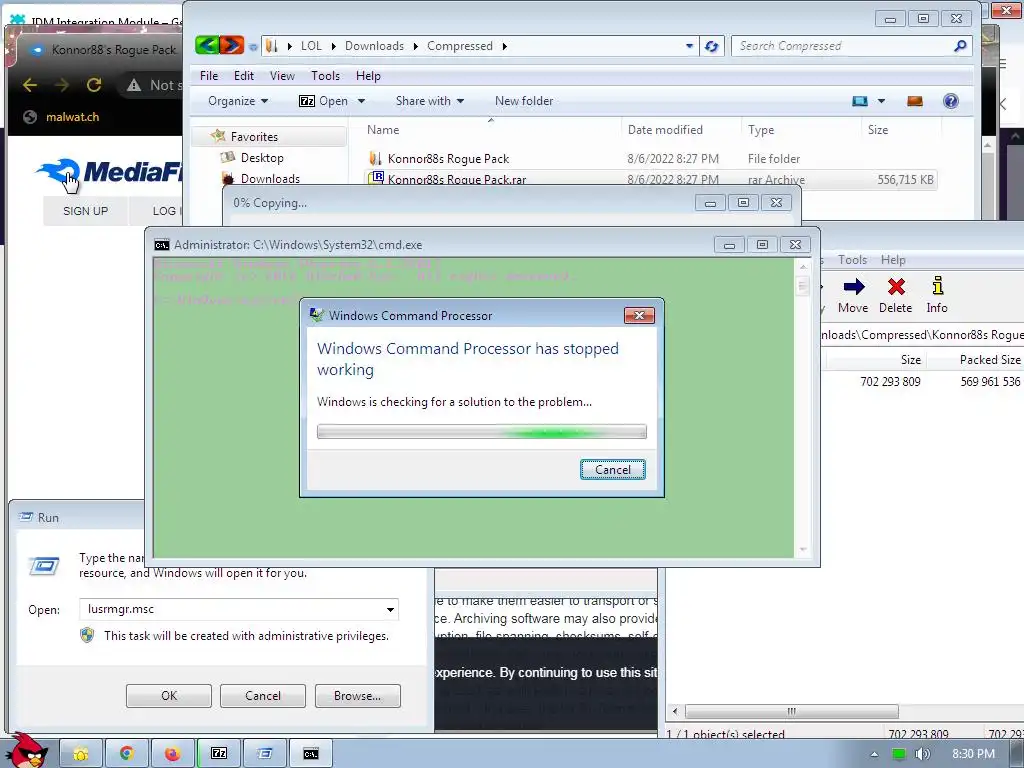The width and height of the screenshot is (1024, 768).
Task: Click the 7-Zip horizontal scrollbar
Action: pos(792,711)
